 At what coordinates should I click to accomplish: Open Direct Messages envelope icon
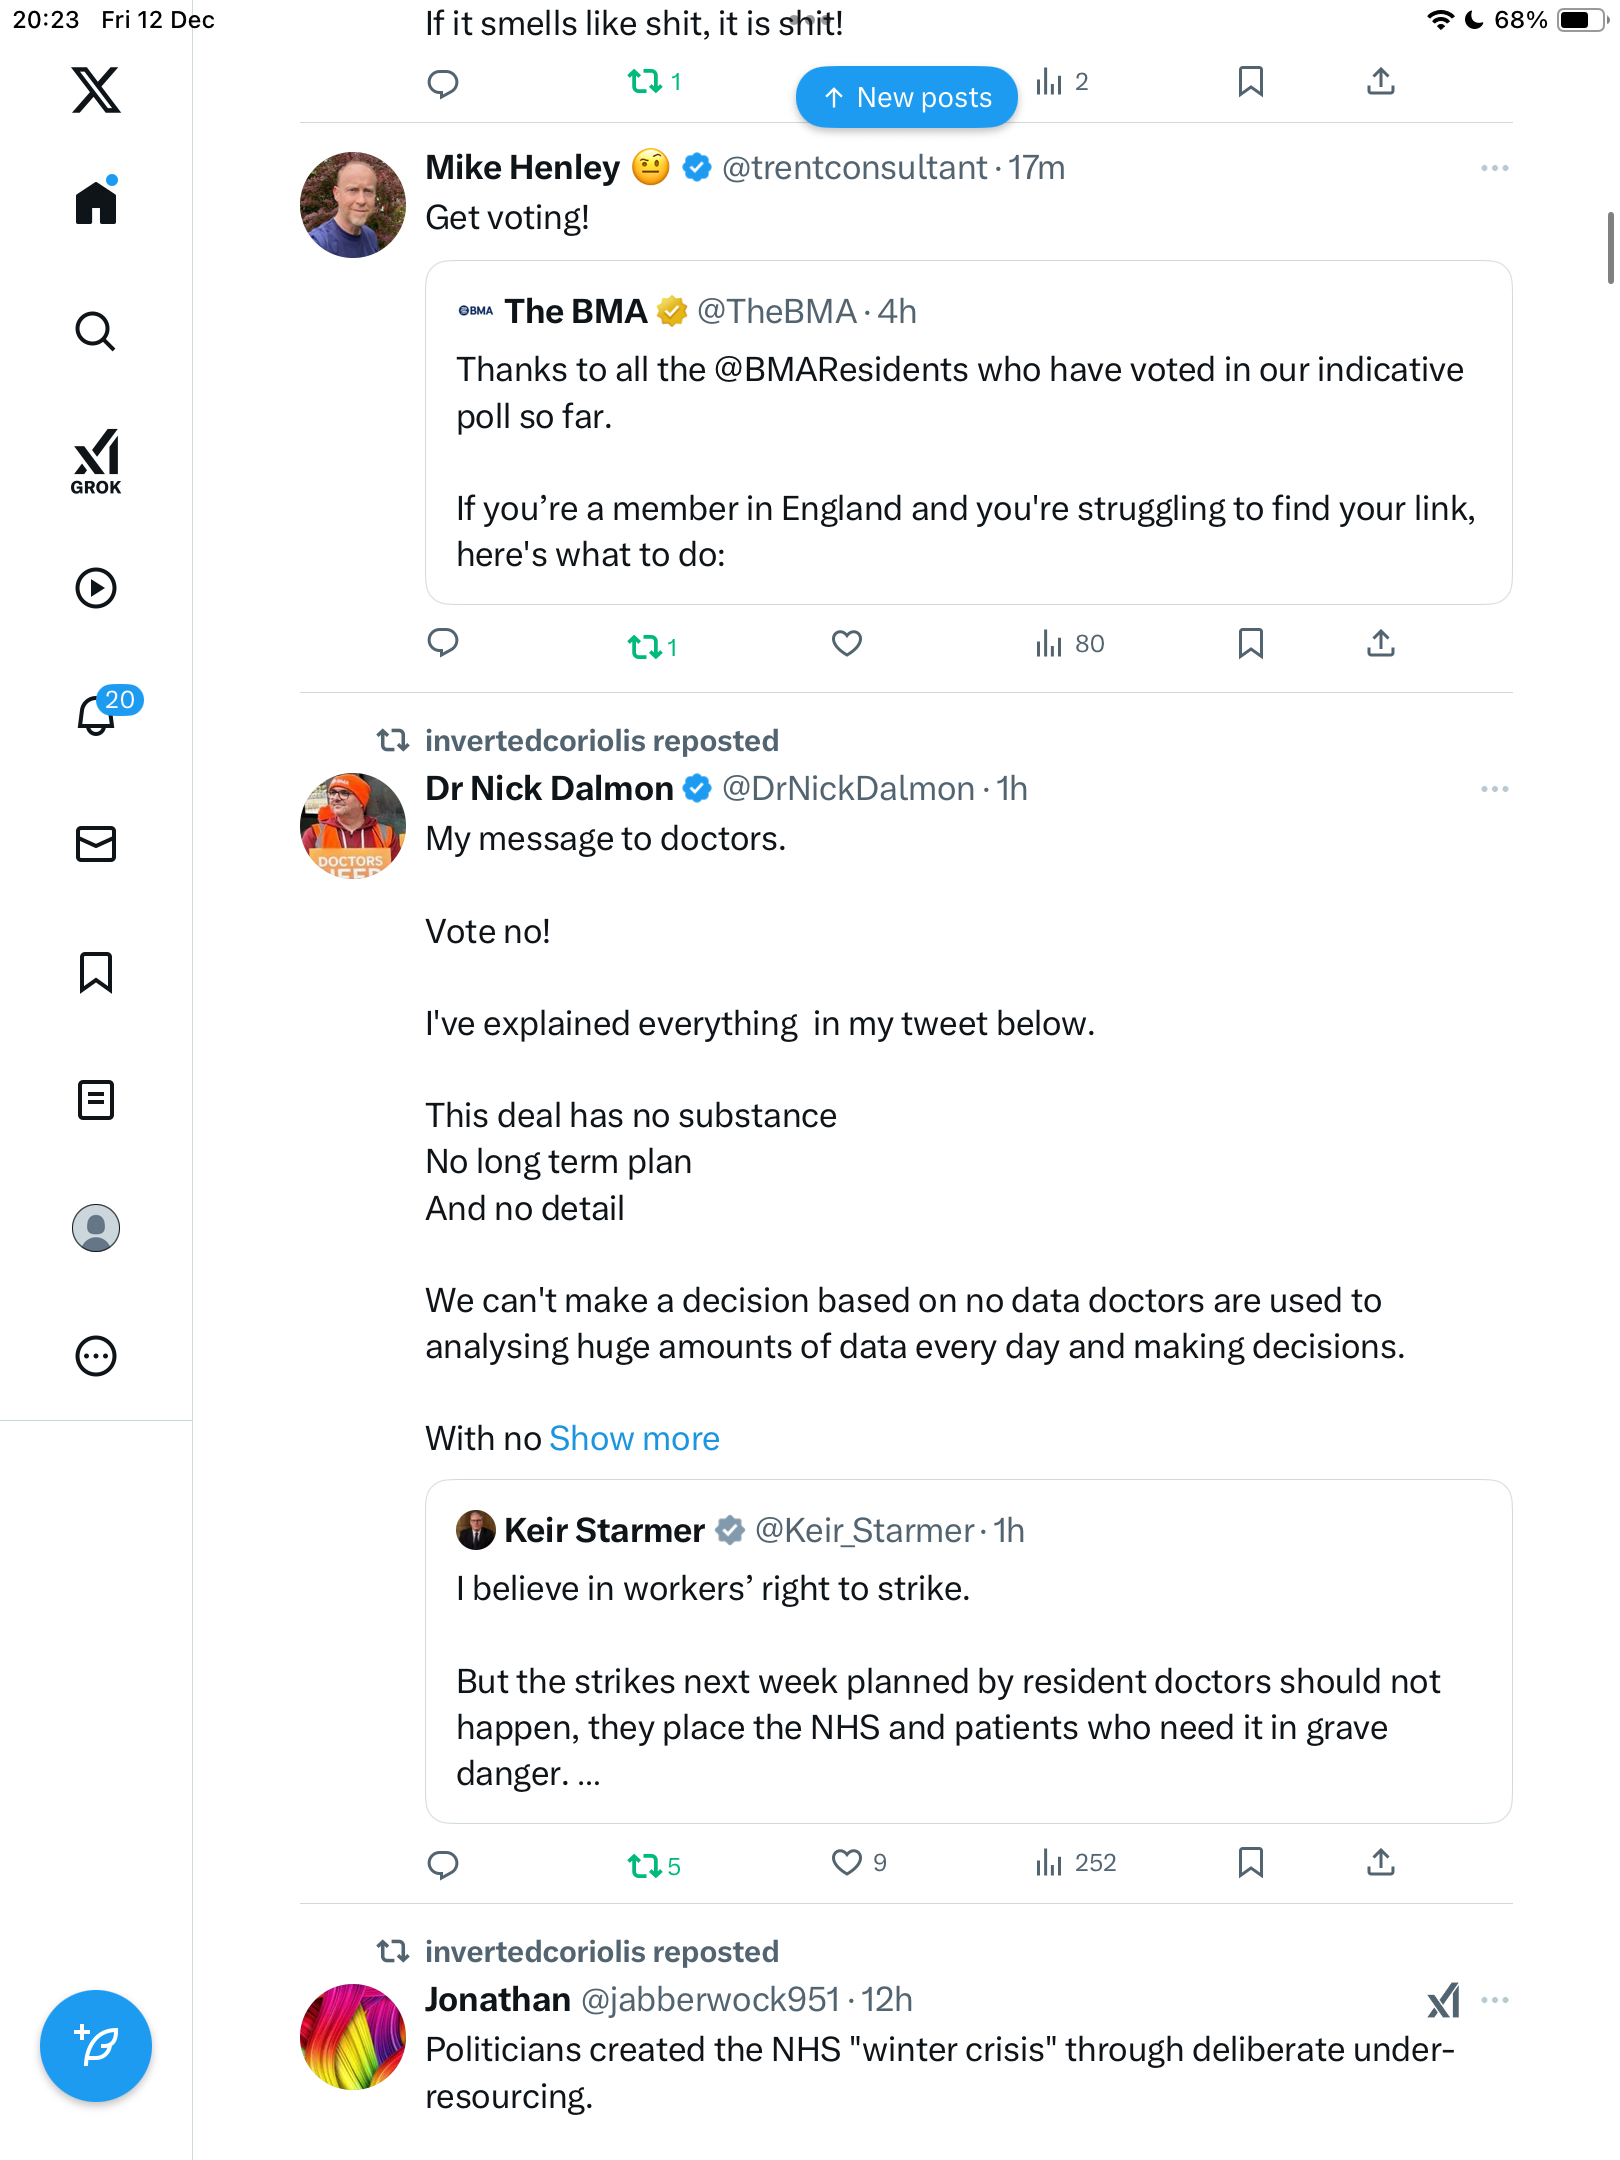point(96,843)
